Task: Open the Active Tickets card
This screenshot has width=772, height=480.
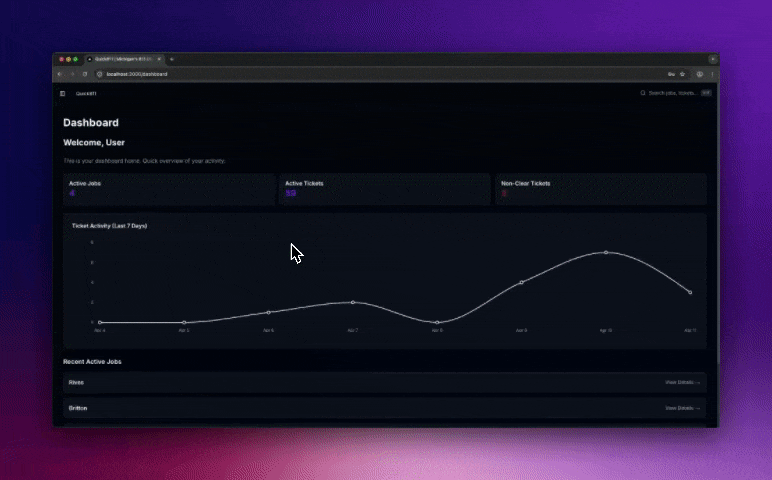Action: [x=385, y=189]
